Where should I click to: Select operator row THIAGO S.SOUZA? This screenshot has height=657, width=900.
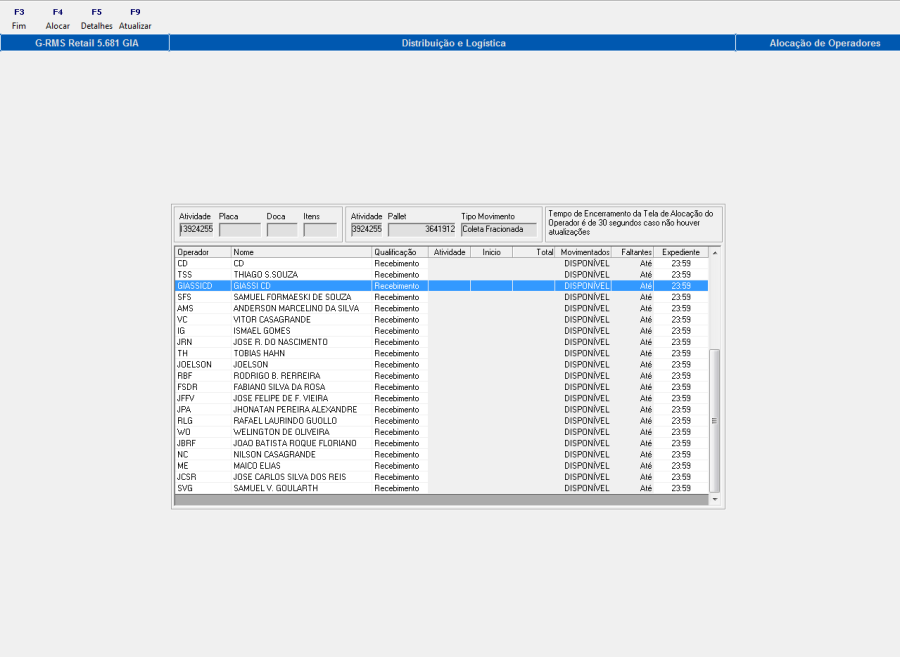[441, 275]
